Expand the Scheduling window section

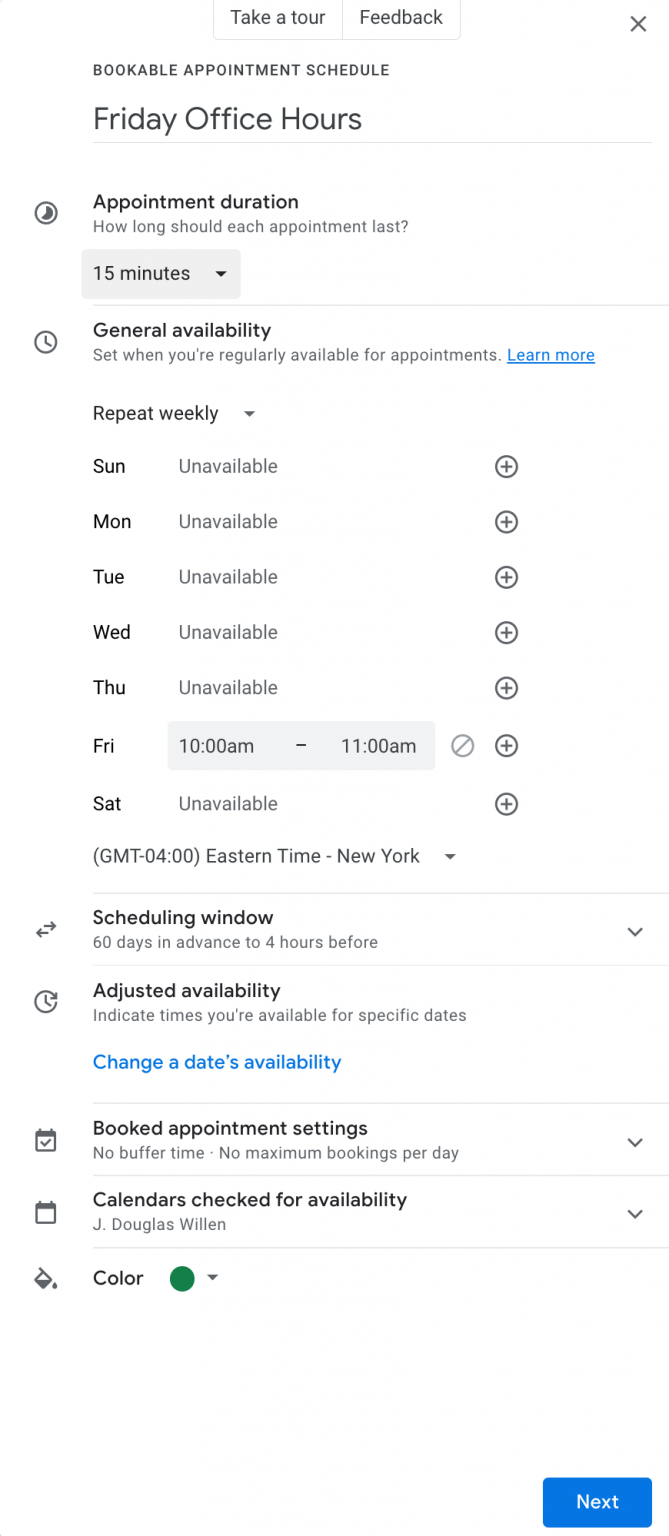coord(635,931)
